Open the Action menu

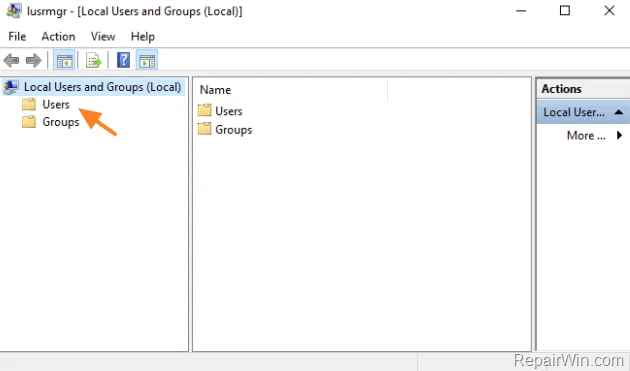coord(58,37)
